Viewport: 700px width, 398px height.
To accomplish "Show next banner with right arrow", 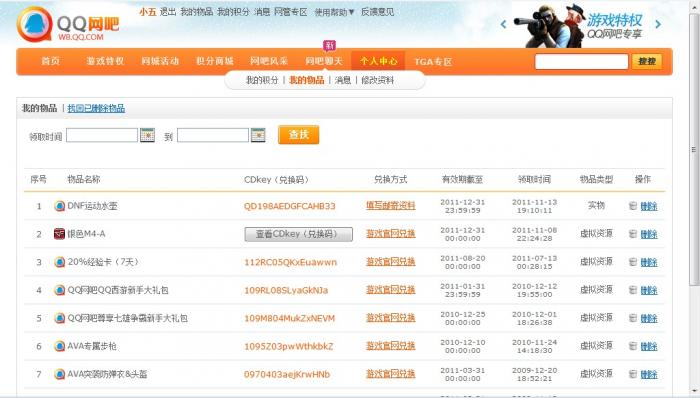I will click(658, 24).
